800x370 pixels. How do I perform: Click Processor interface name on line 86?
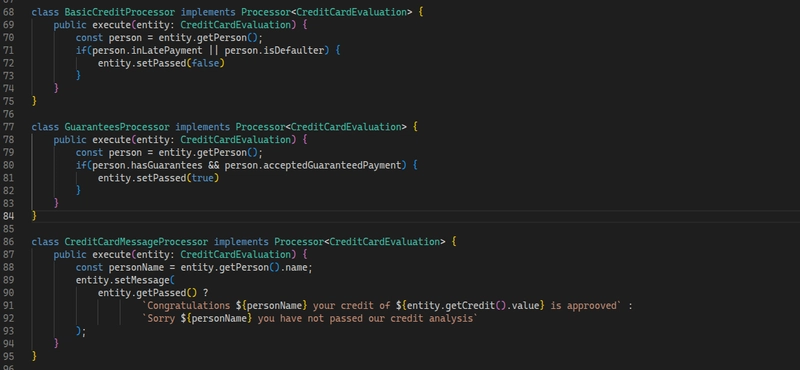(x=299, y=241)
